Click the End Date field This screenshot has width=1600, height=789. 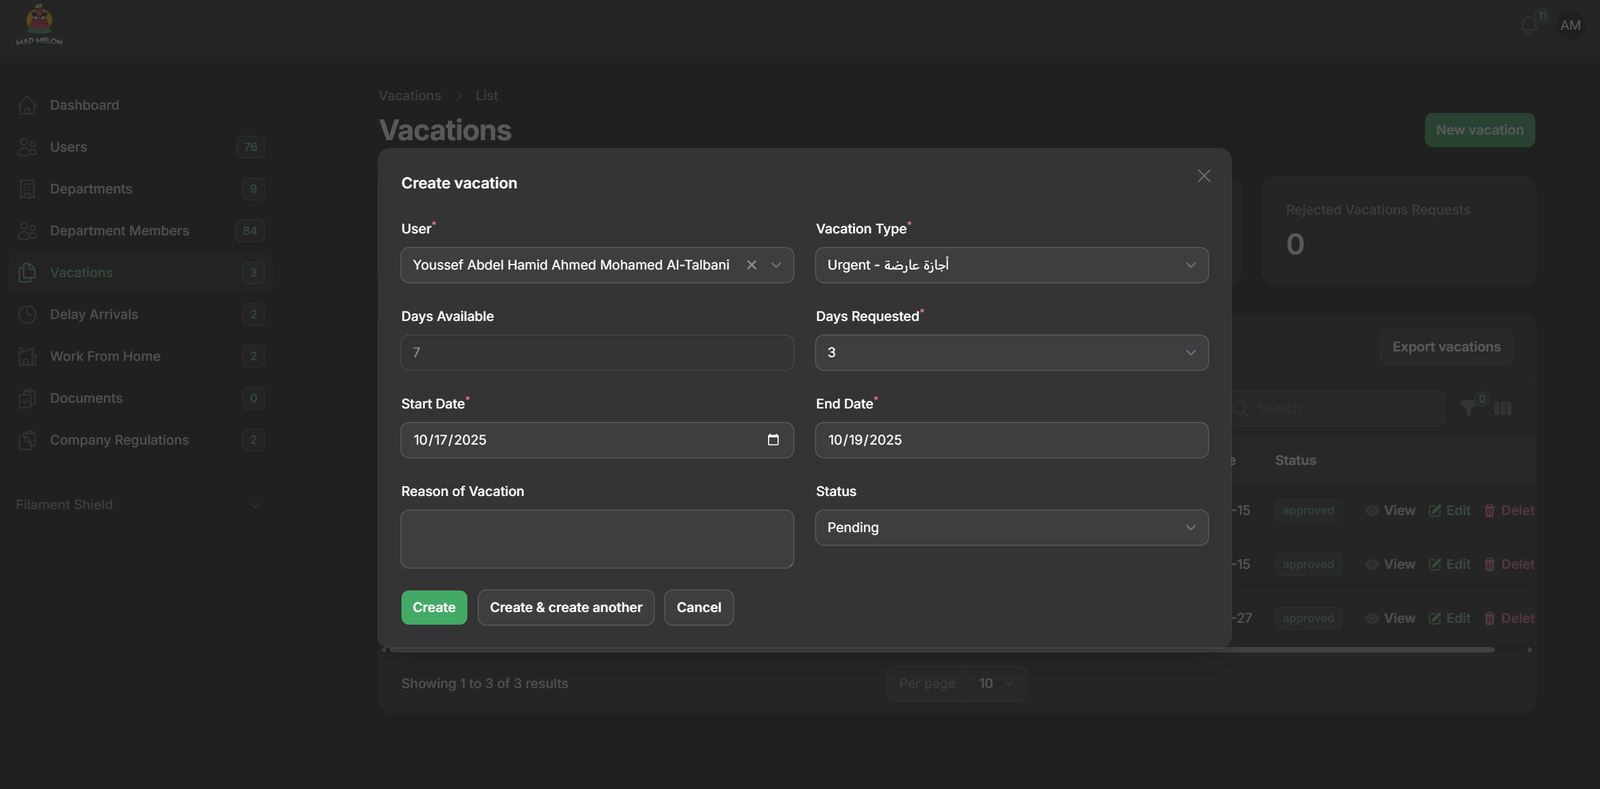click(1011, 440)
